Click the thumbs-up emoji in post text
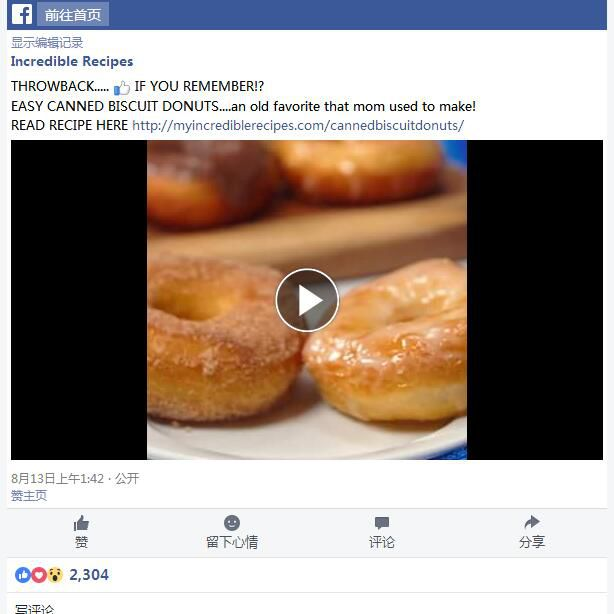The height and width of the screenshot is (614, 614). click(x=122, y=87)
